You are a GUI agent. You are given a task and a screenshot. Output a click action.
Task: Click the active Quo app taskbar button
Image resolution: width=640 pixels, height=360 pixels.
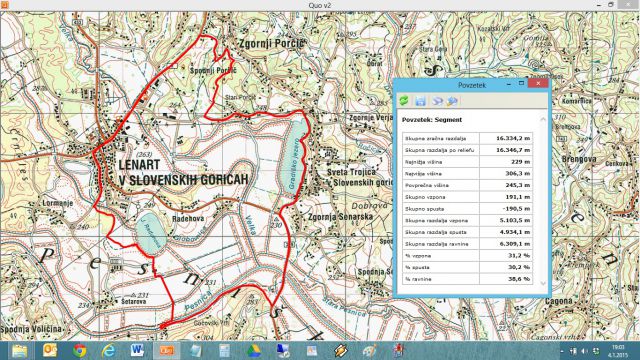click(x=167, y=351)
